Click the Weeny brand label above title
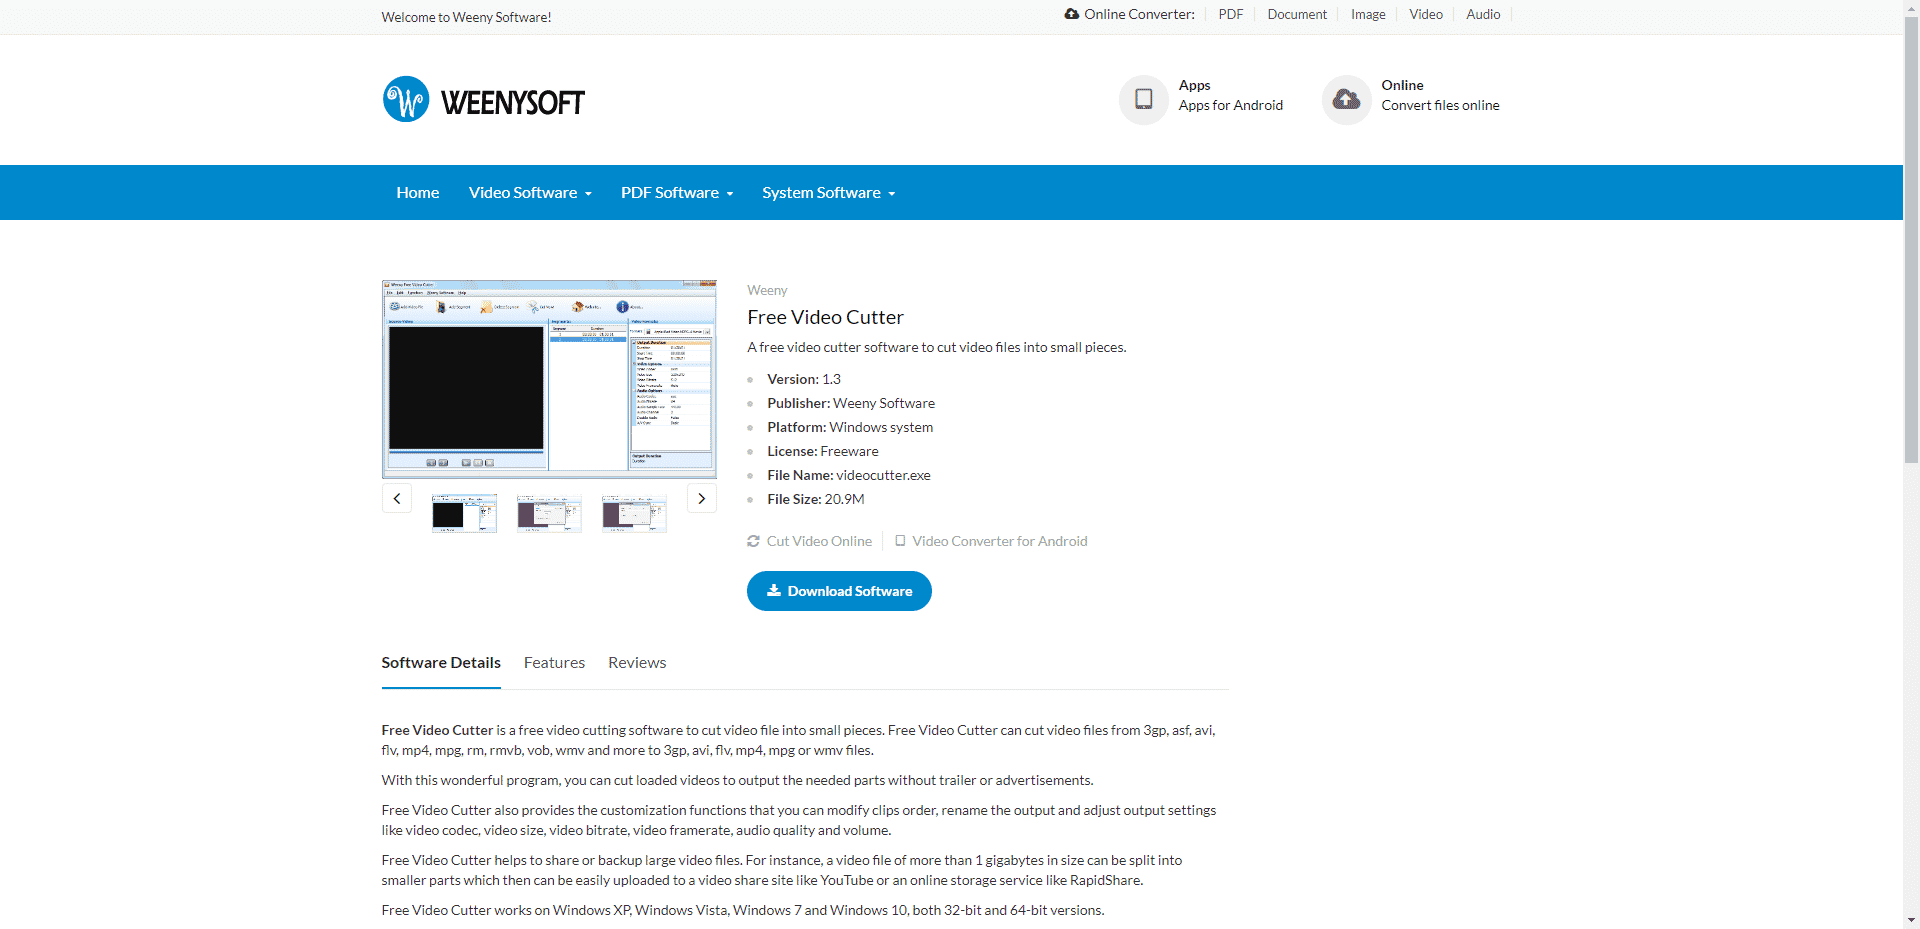This screenshot has width=1920, height=929. (x=767, y=290)
